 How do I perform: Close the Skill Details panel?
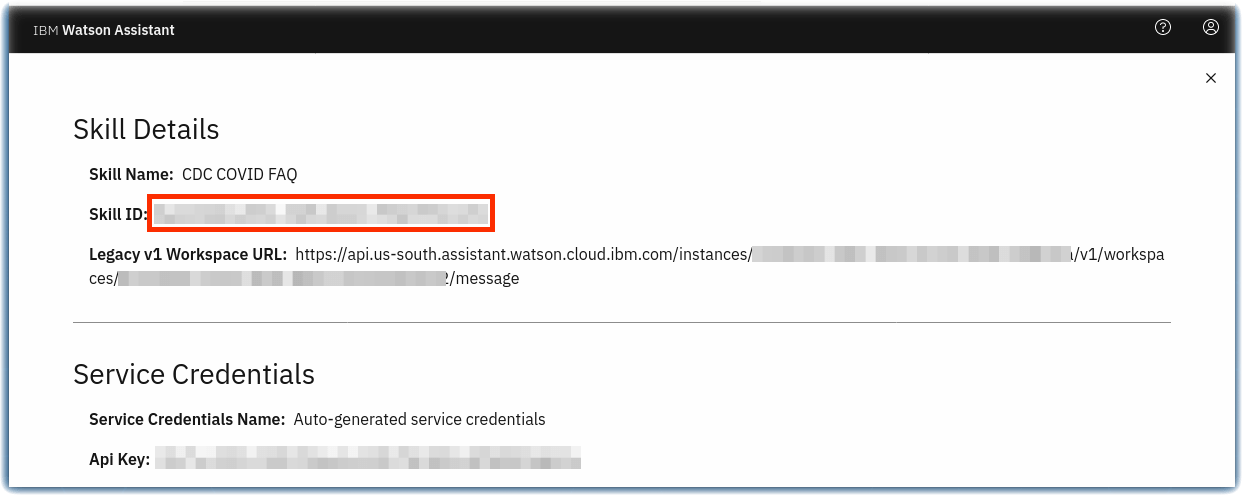point(1211,78)
